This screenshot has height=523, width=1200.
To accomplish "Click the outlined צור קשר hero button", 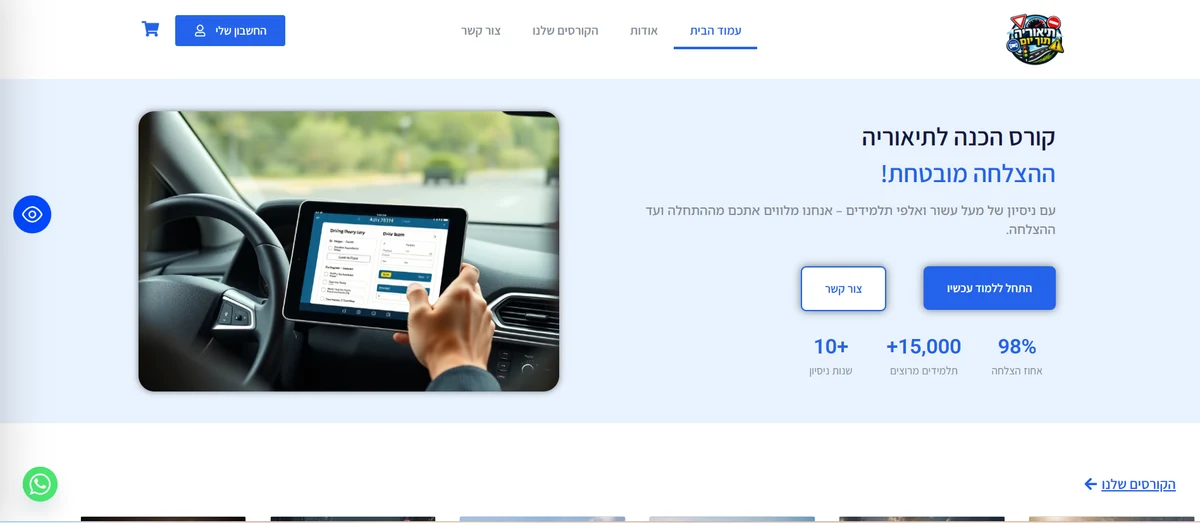I will [843, 288].
